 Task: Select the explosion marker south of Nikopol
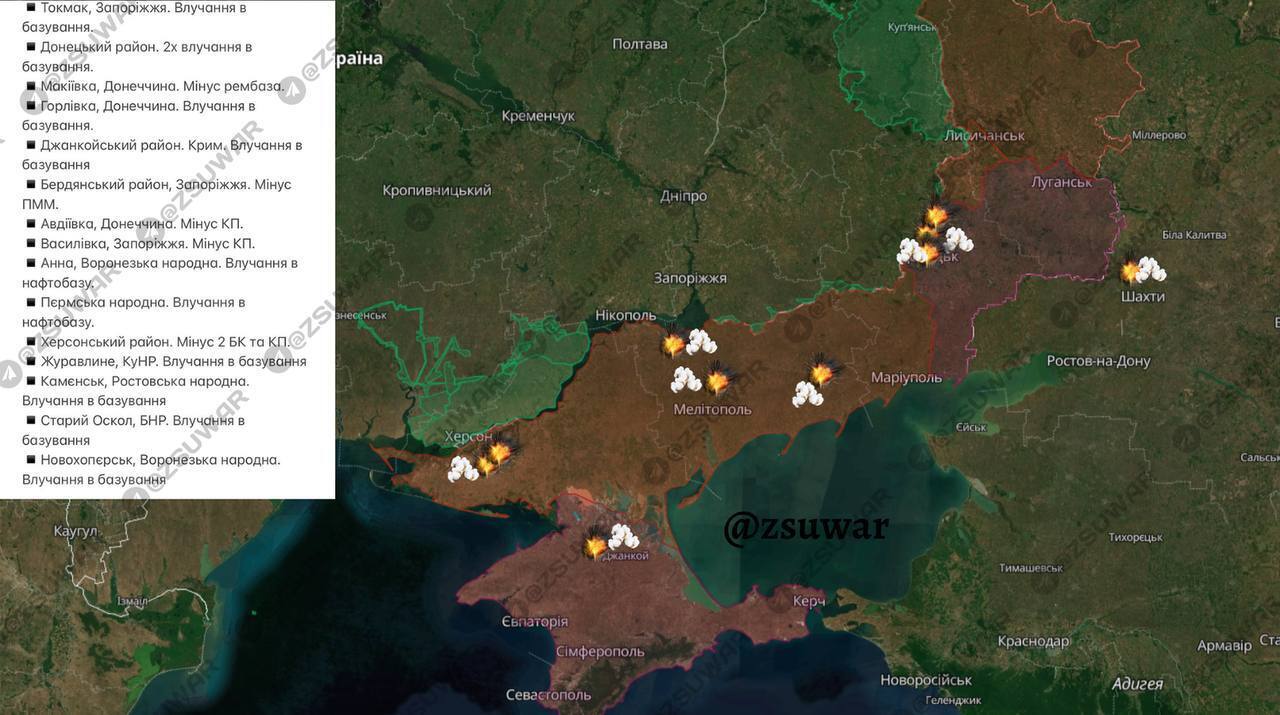pos(674,344)
